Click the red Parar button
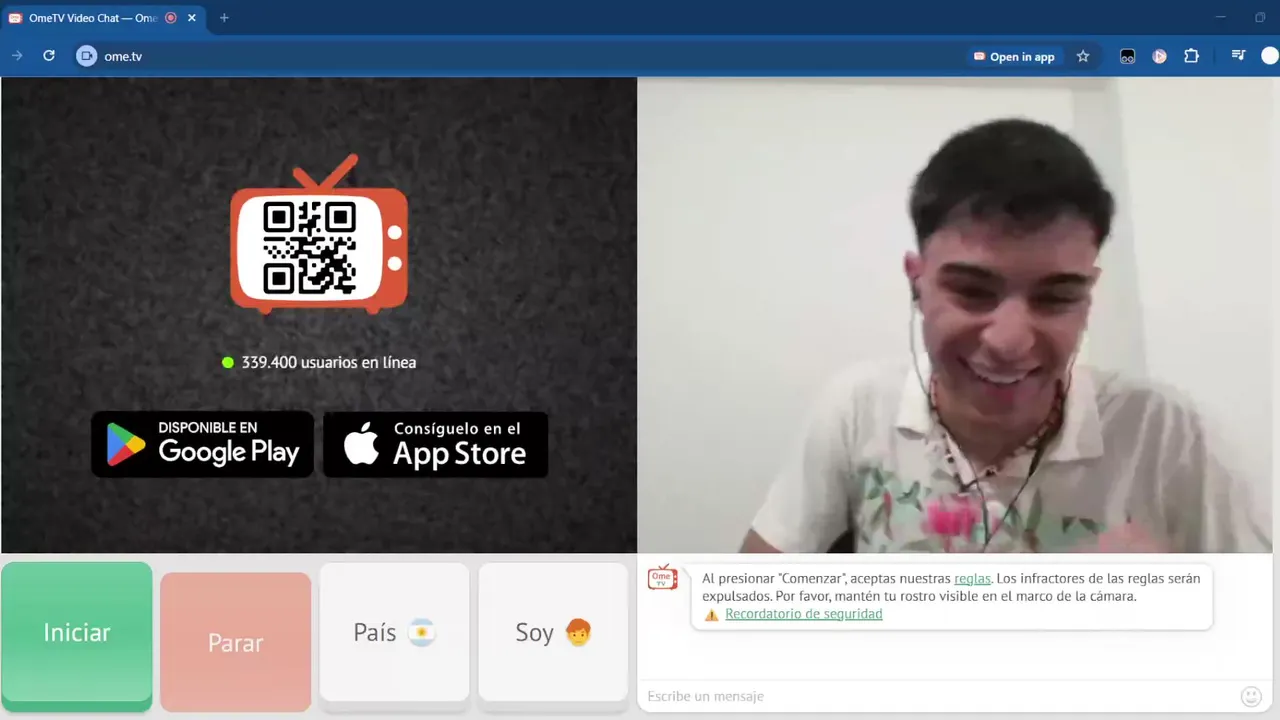This screenshot has height=720, width=1280. coord(235,641)
